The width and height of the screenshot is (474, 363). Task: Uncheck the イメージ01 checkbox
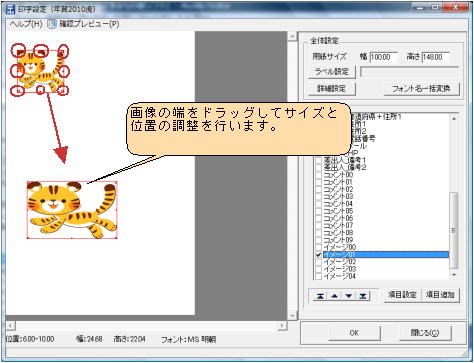(x=318, y=255)
